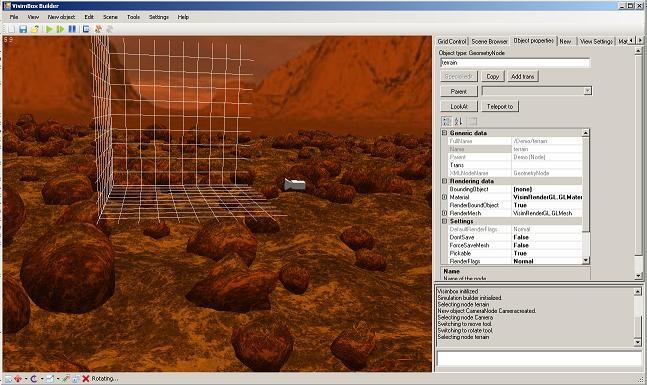This screenshot has height=385, width=647.
Task: Open the Settings menu
Action: (158, 17)
